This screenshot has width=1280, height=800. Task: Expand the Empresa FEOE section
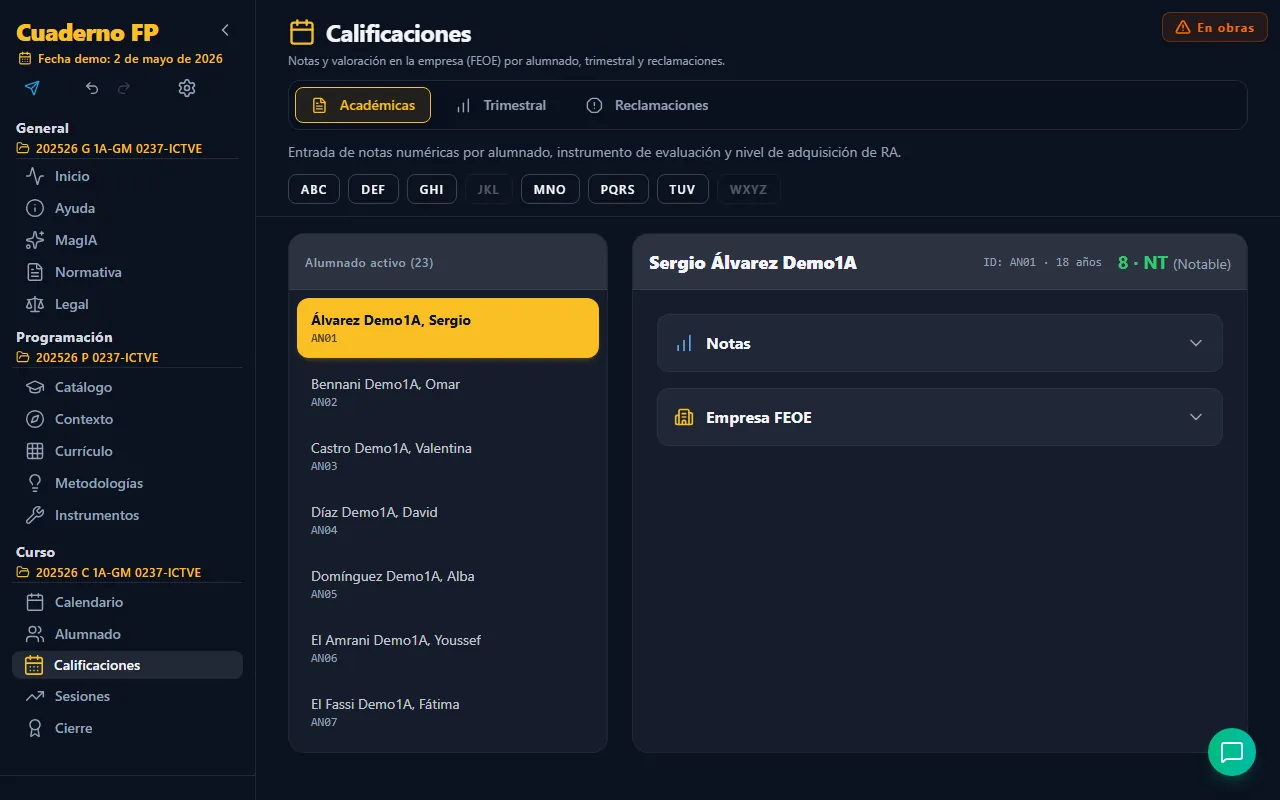(940, 417)
